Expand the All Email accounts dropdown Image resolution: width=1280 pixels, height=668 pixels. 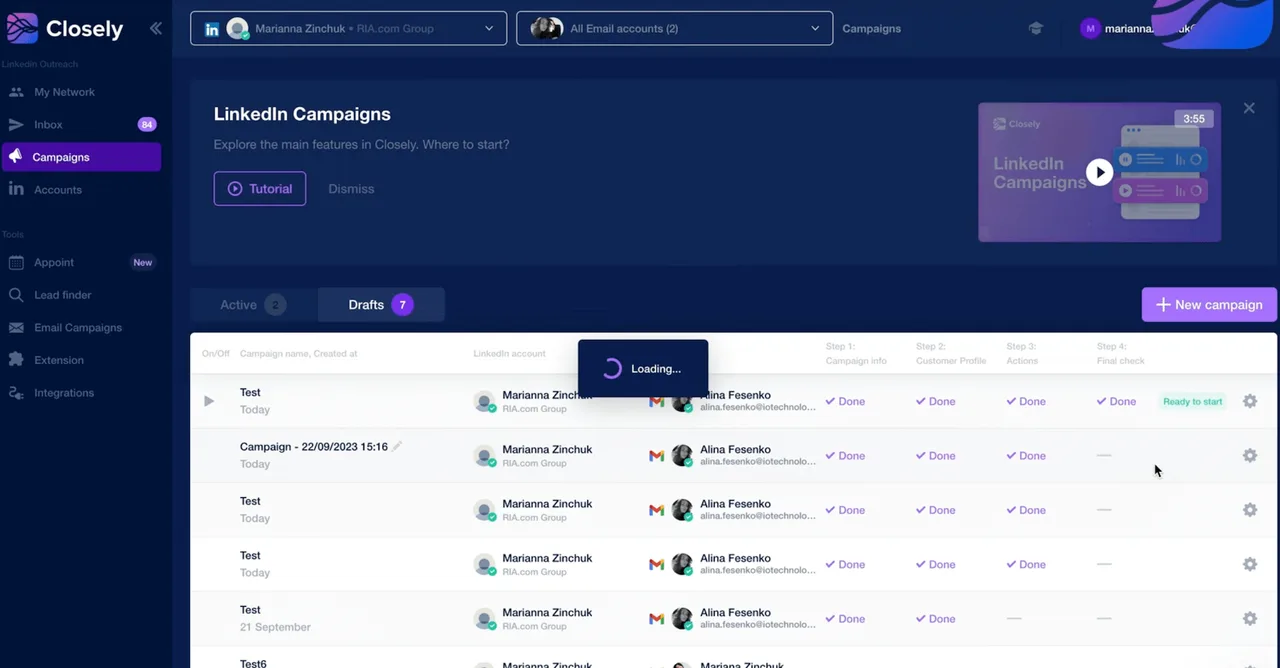pos(674,28)
